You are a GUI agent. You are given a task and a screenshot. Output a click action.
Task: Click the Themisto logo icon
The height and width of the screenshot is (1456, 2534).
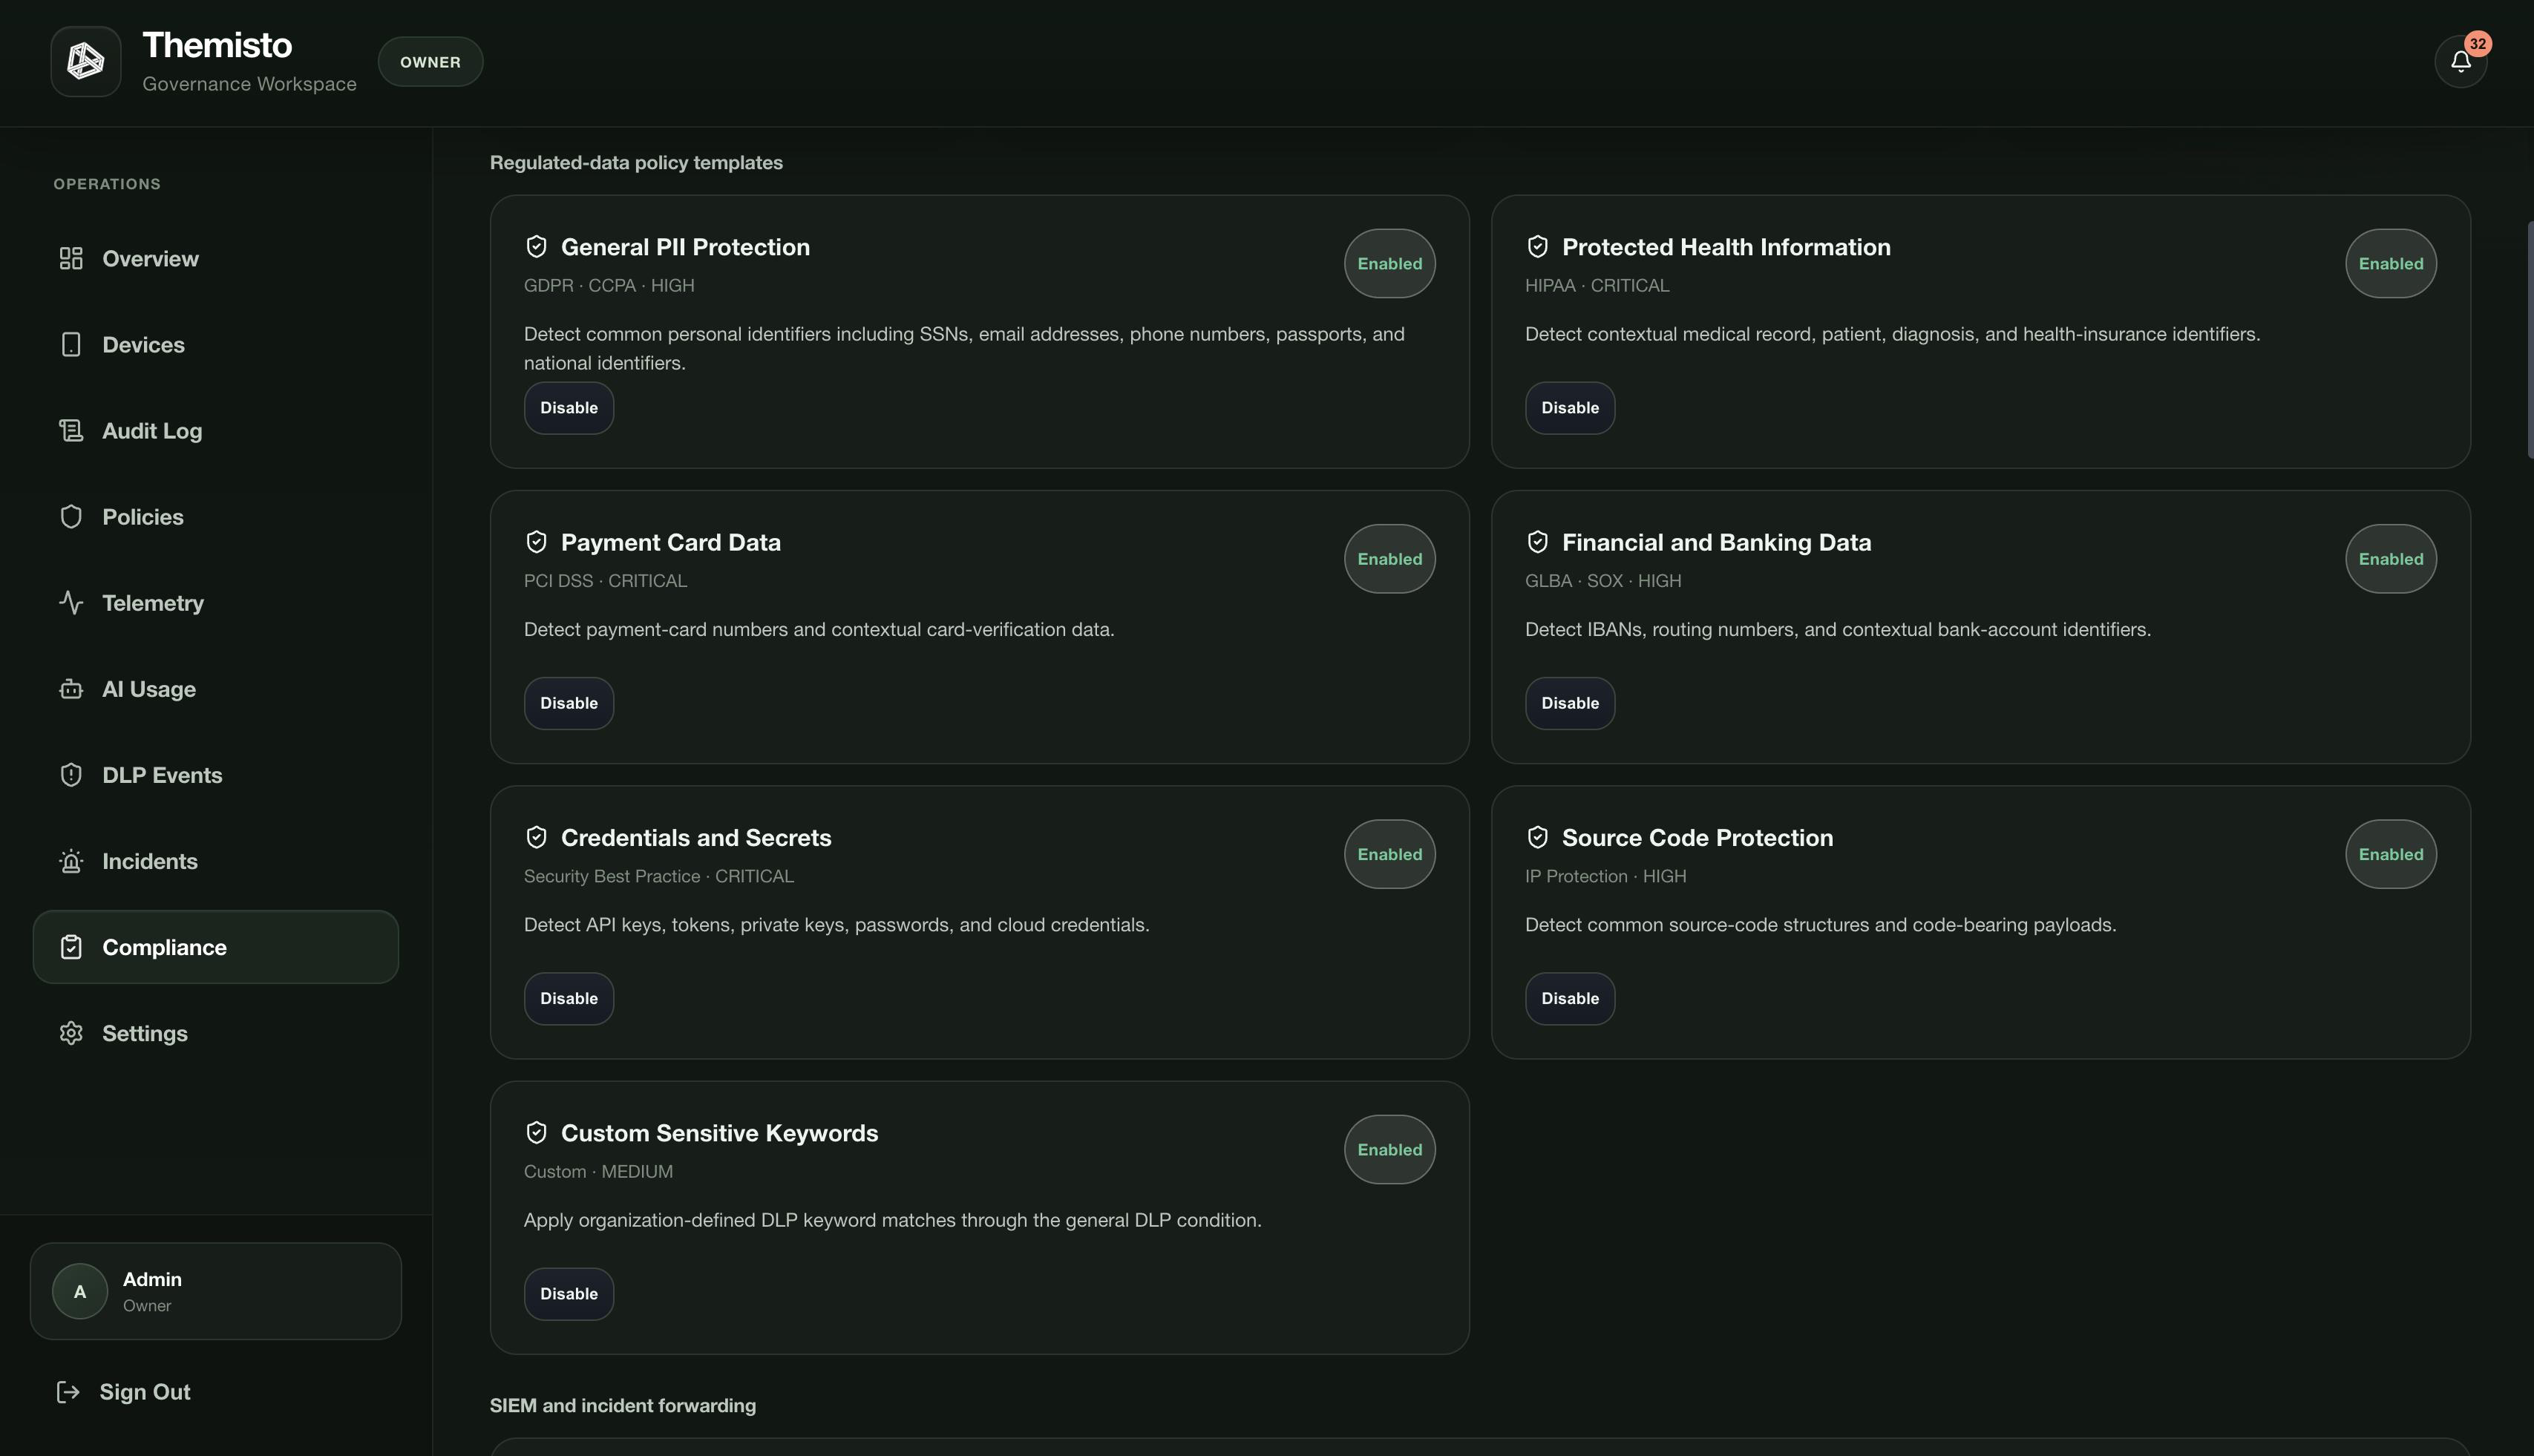pyautogui.click(x=86, y=62)
